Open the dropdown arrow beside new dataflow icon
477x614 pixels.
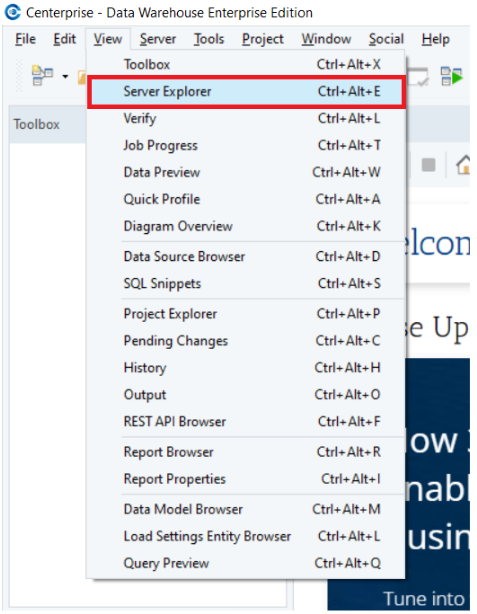[x=65, y=76]
